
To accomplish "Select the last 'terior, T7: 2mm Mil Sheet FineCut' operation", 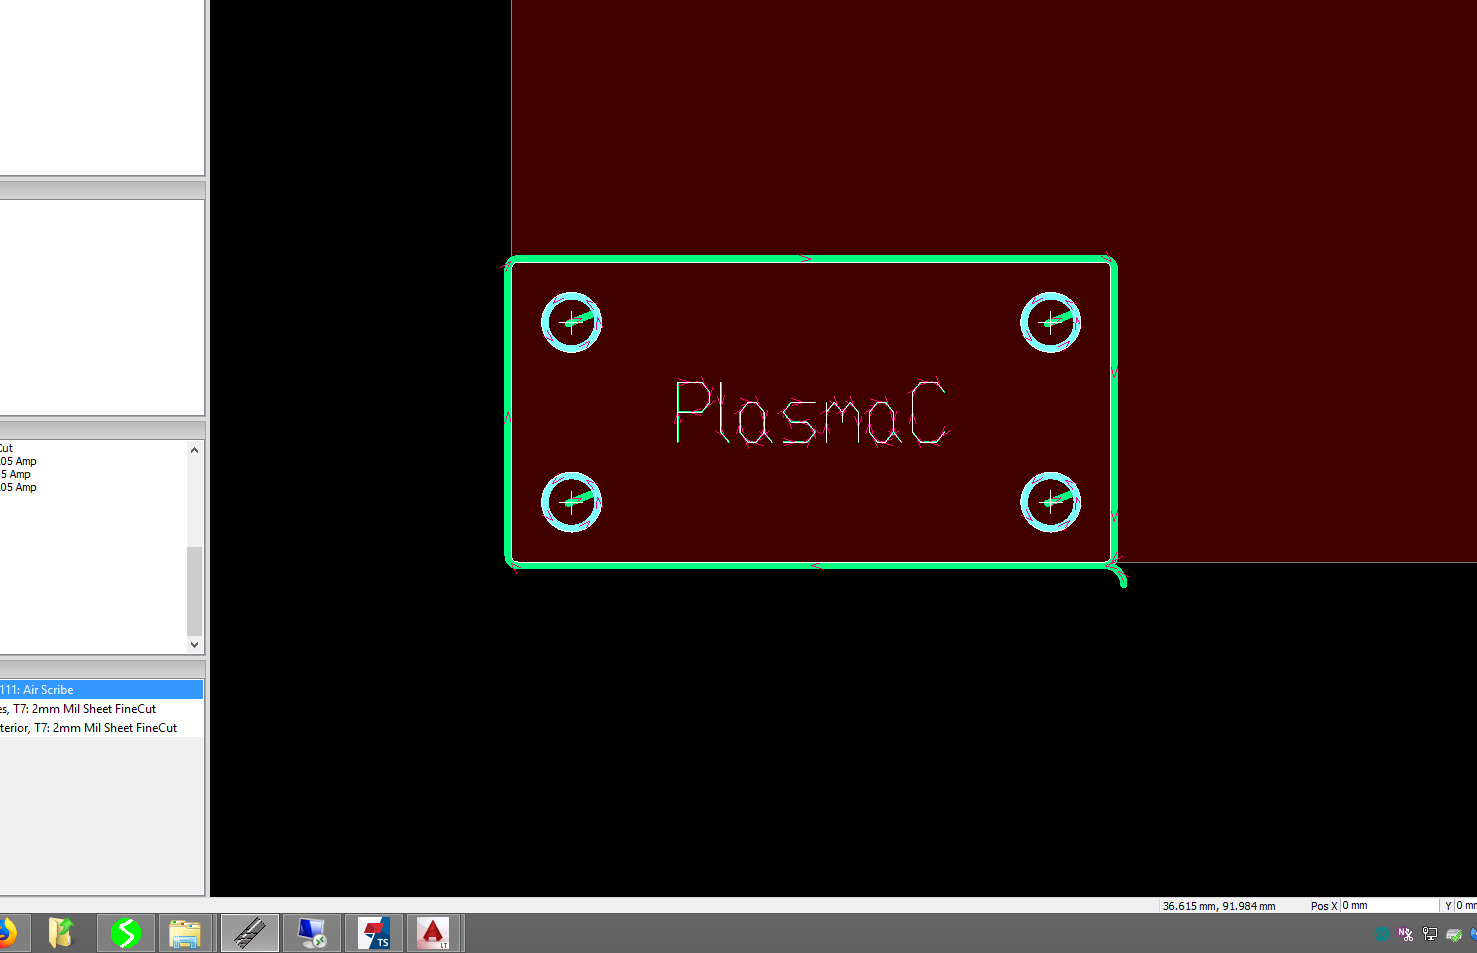I will pos(101,728).
